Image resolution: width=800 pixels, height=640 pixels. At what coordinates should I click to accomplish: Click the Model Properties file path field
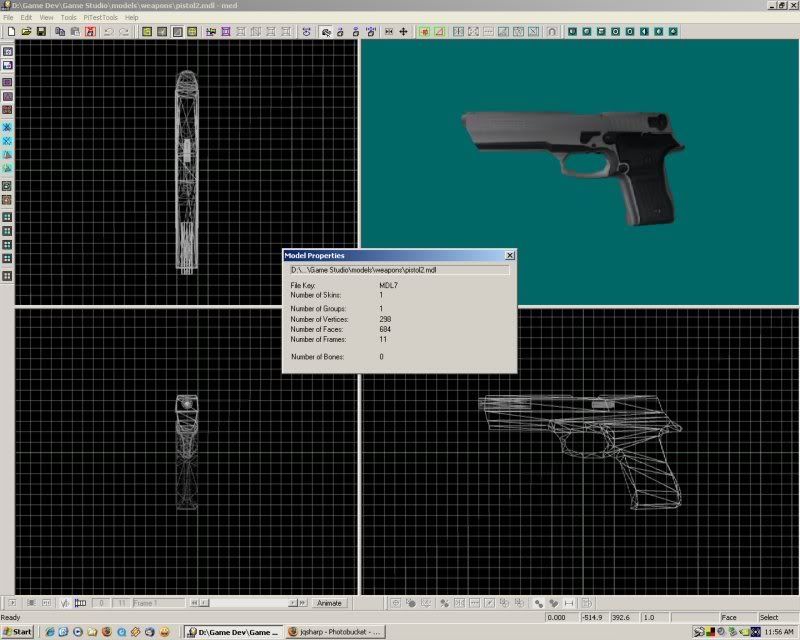399,270
